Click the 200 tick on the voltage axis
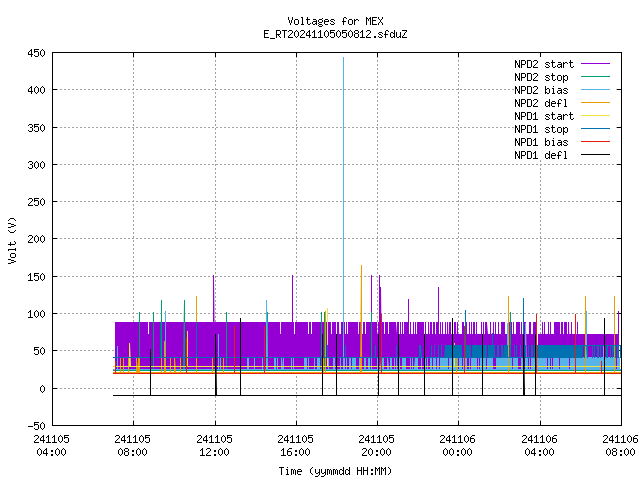The height and width of the screenshot is (480, 640). click(x=36, y=239)
